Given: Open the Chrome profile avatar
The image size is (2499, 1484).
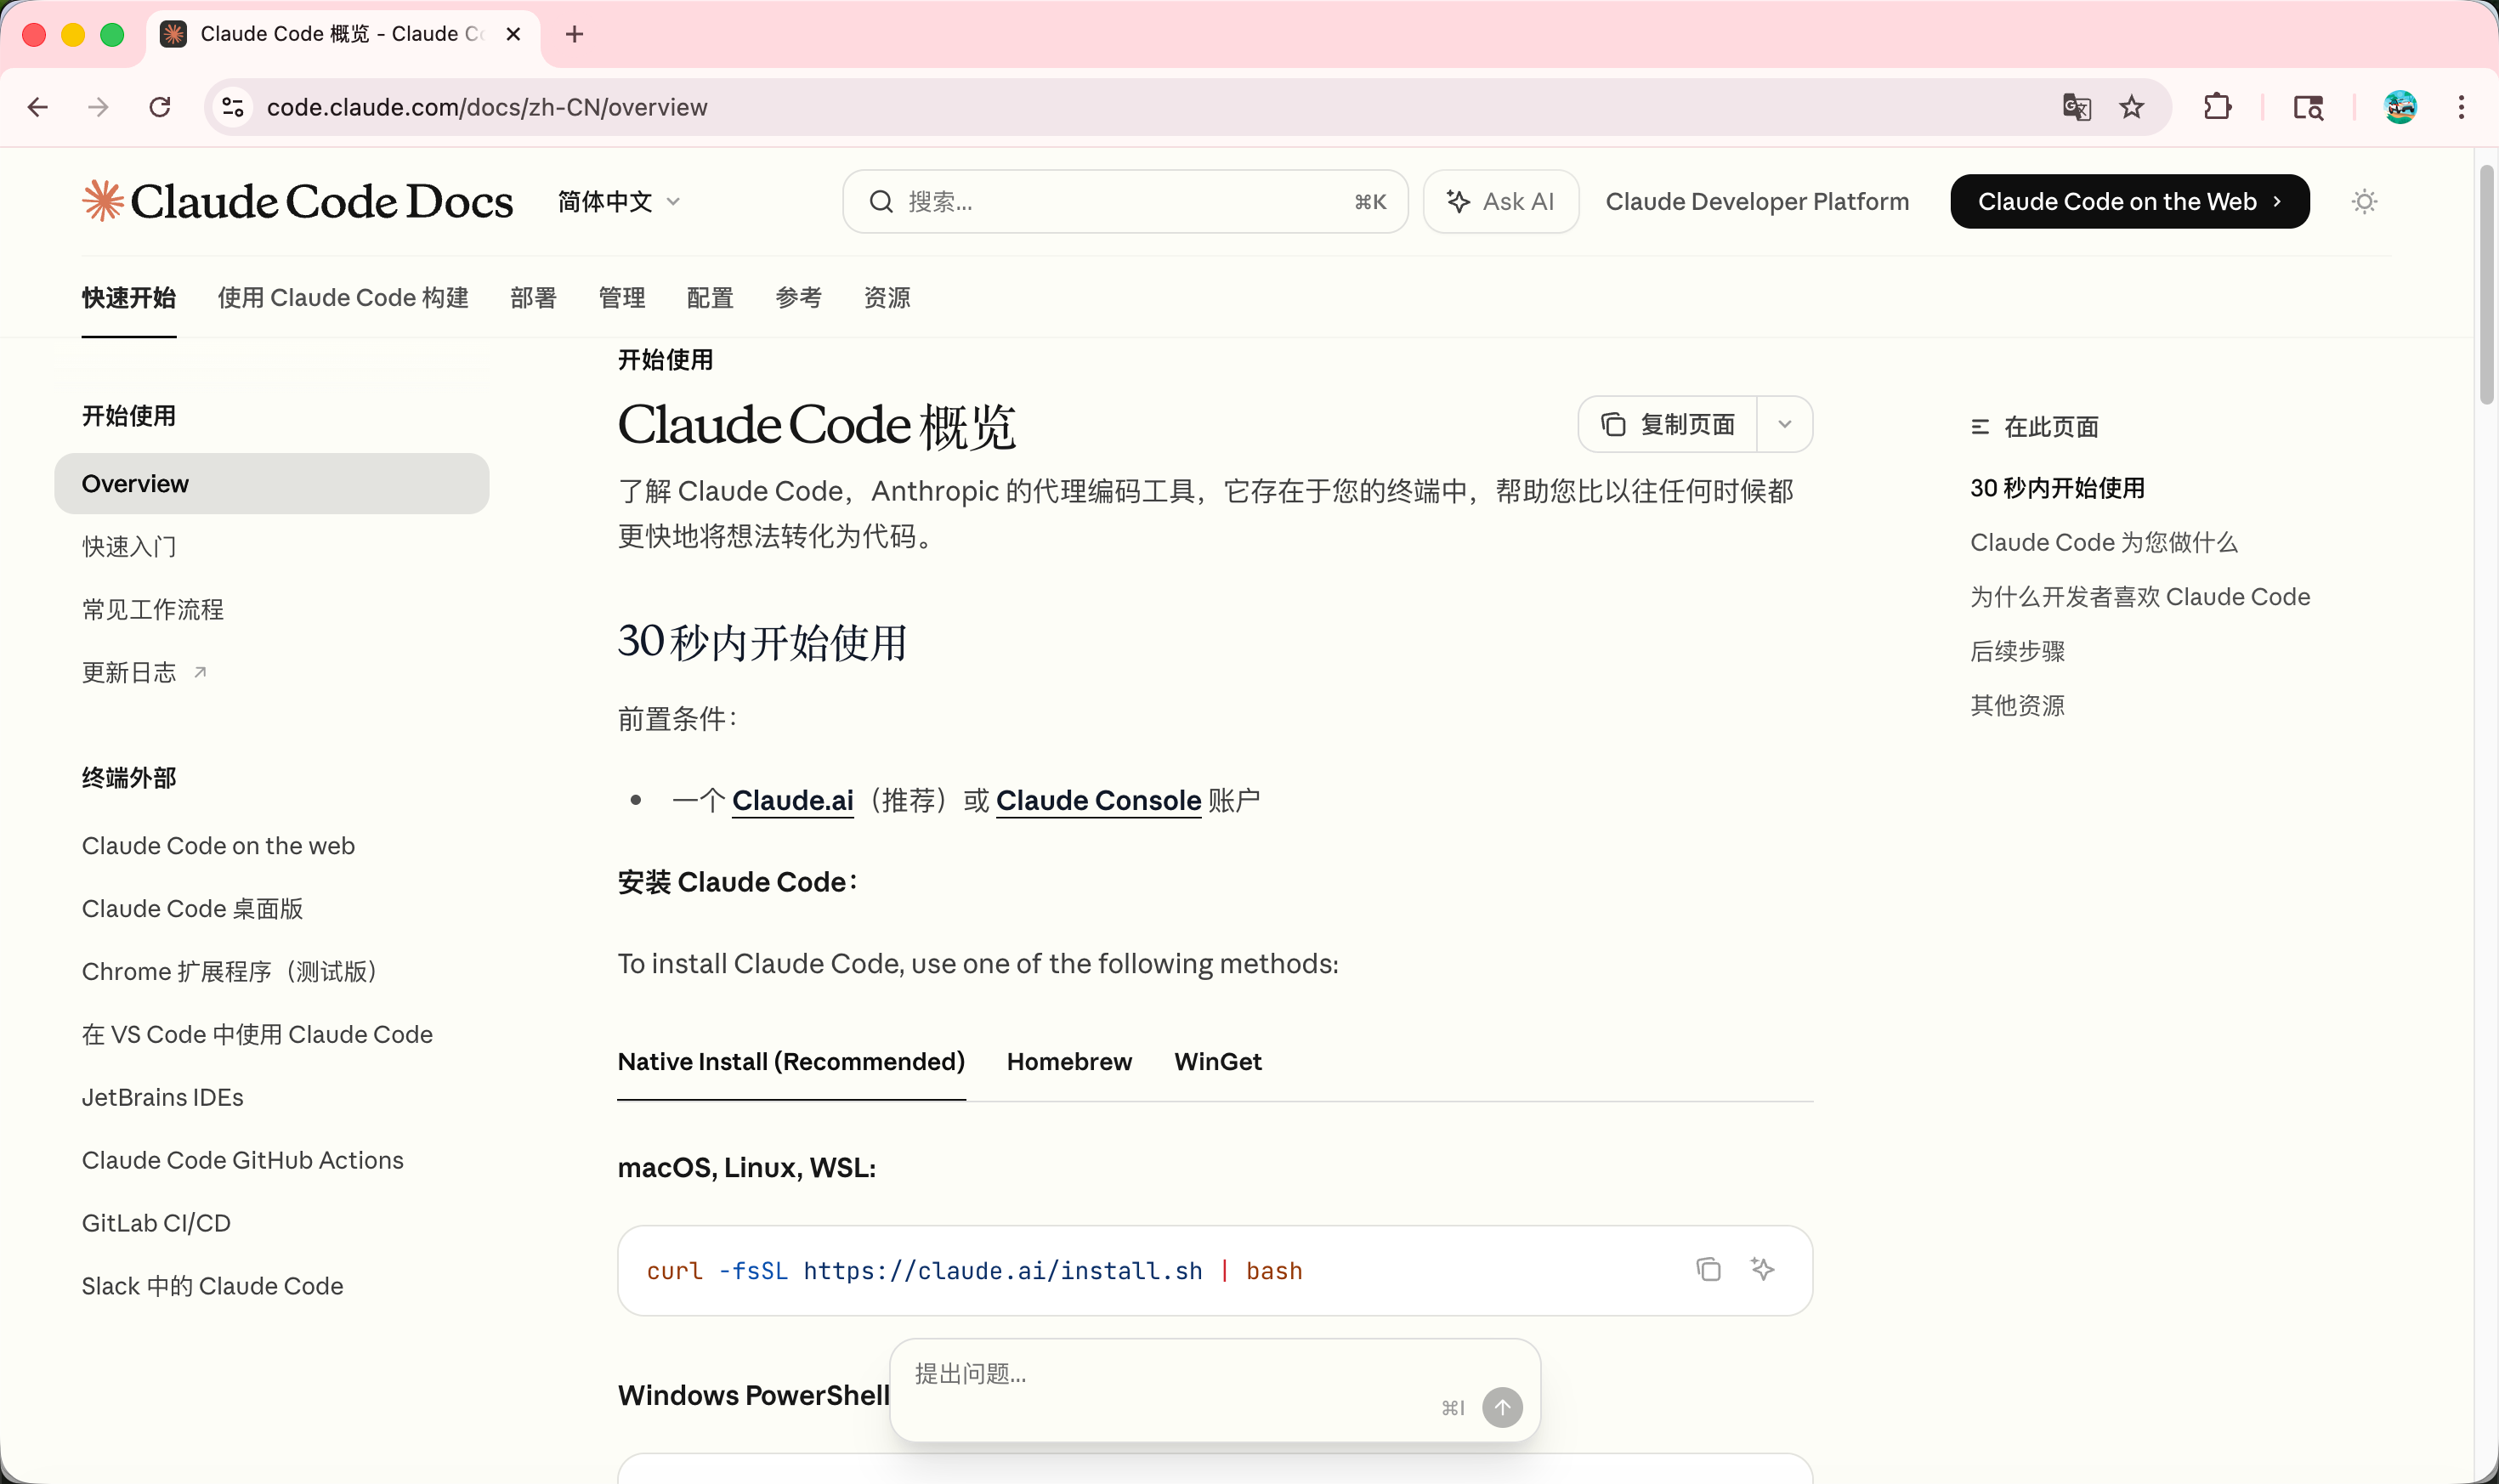Looking at the screenshot, I should point(2399,107).
